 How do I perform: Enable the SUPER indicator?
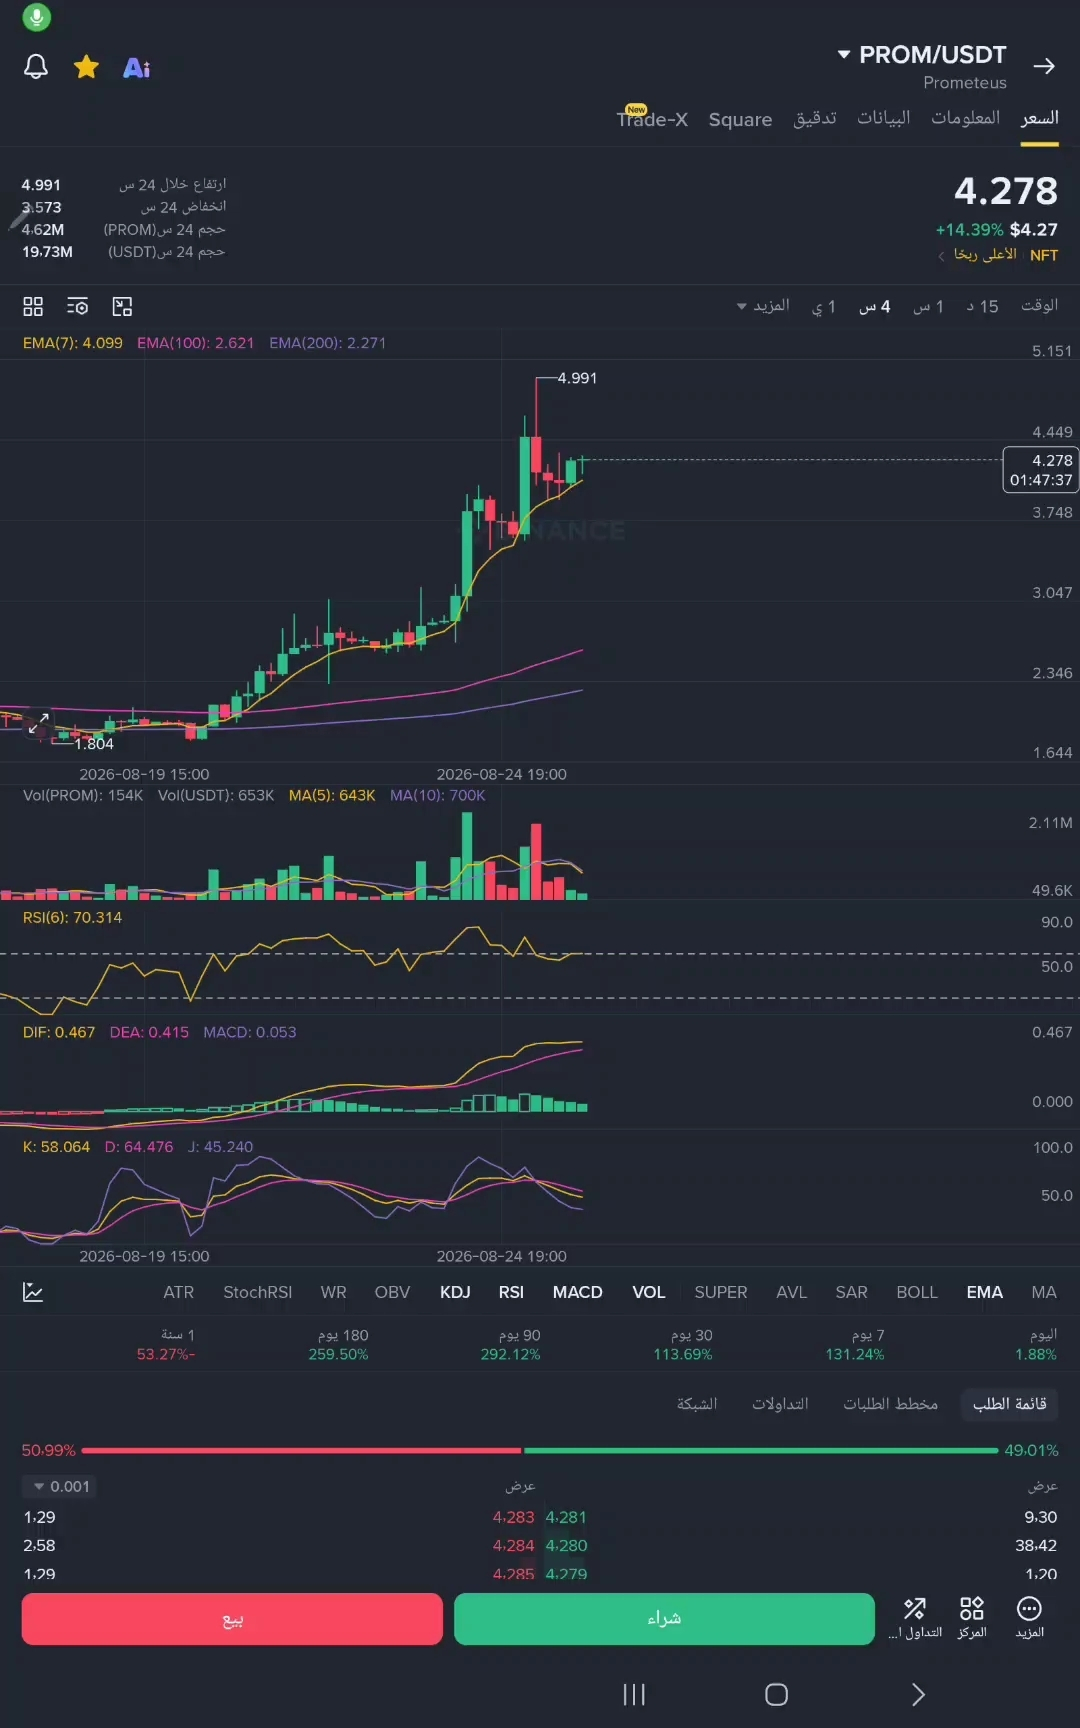[x=721, y=1292]
